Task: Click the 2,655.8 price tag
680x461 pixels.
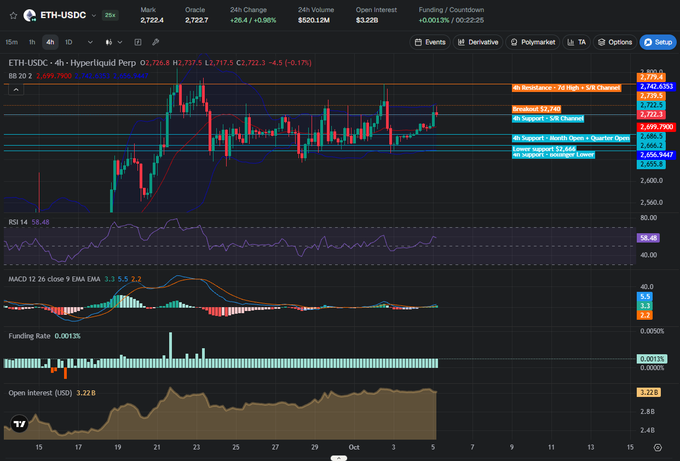Action: click(x=651, y=164)
